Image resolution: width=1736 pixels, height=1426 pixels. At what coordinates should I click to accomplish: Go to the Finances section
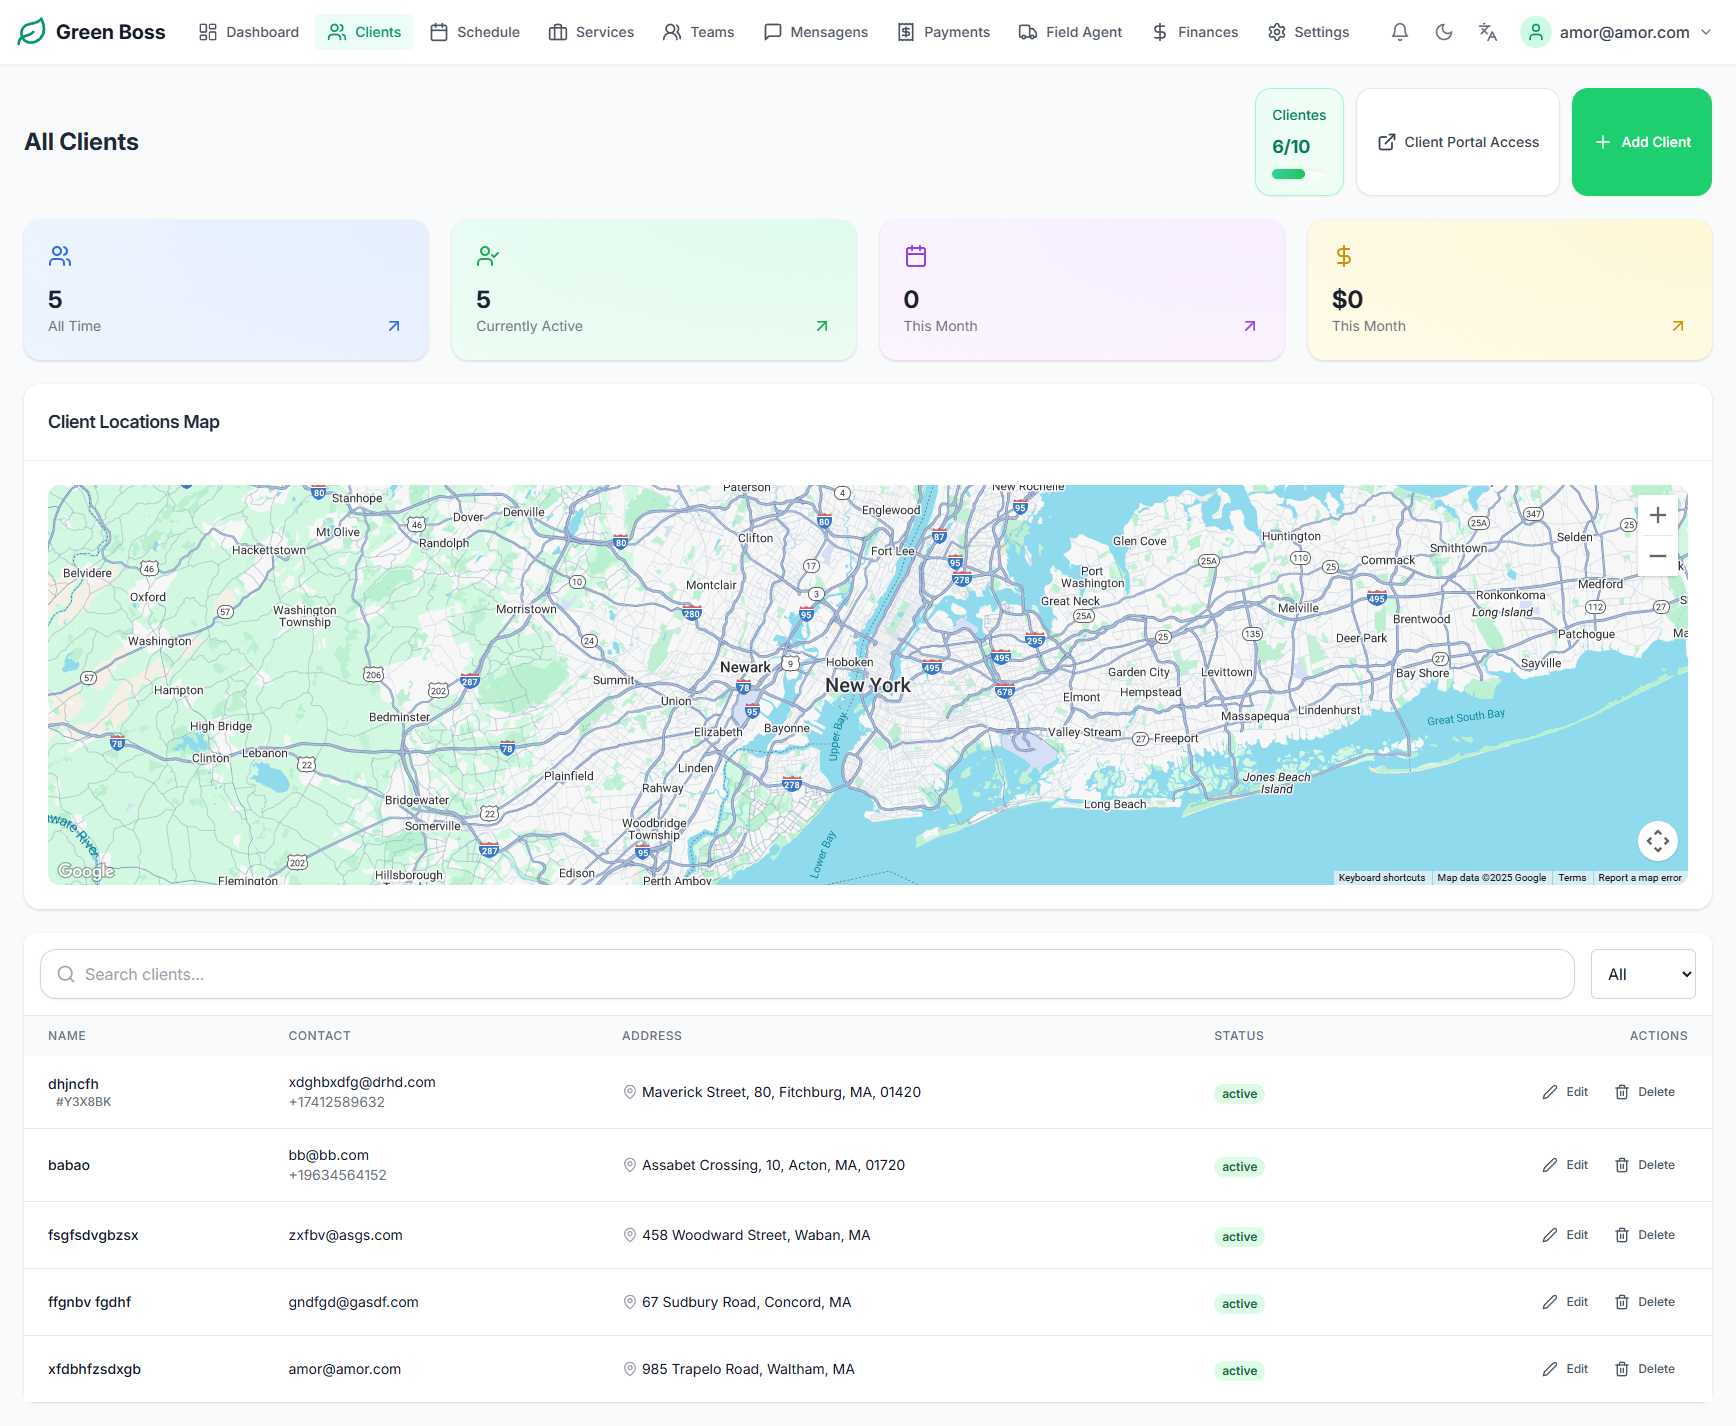(1194, 32)
